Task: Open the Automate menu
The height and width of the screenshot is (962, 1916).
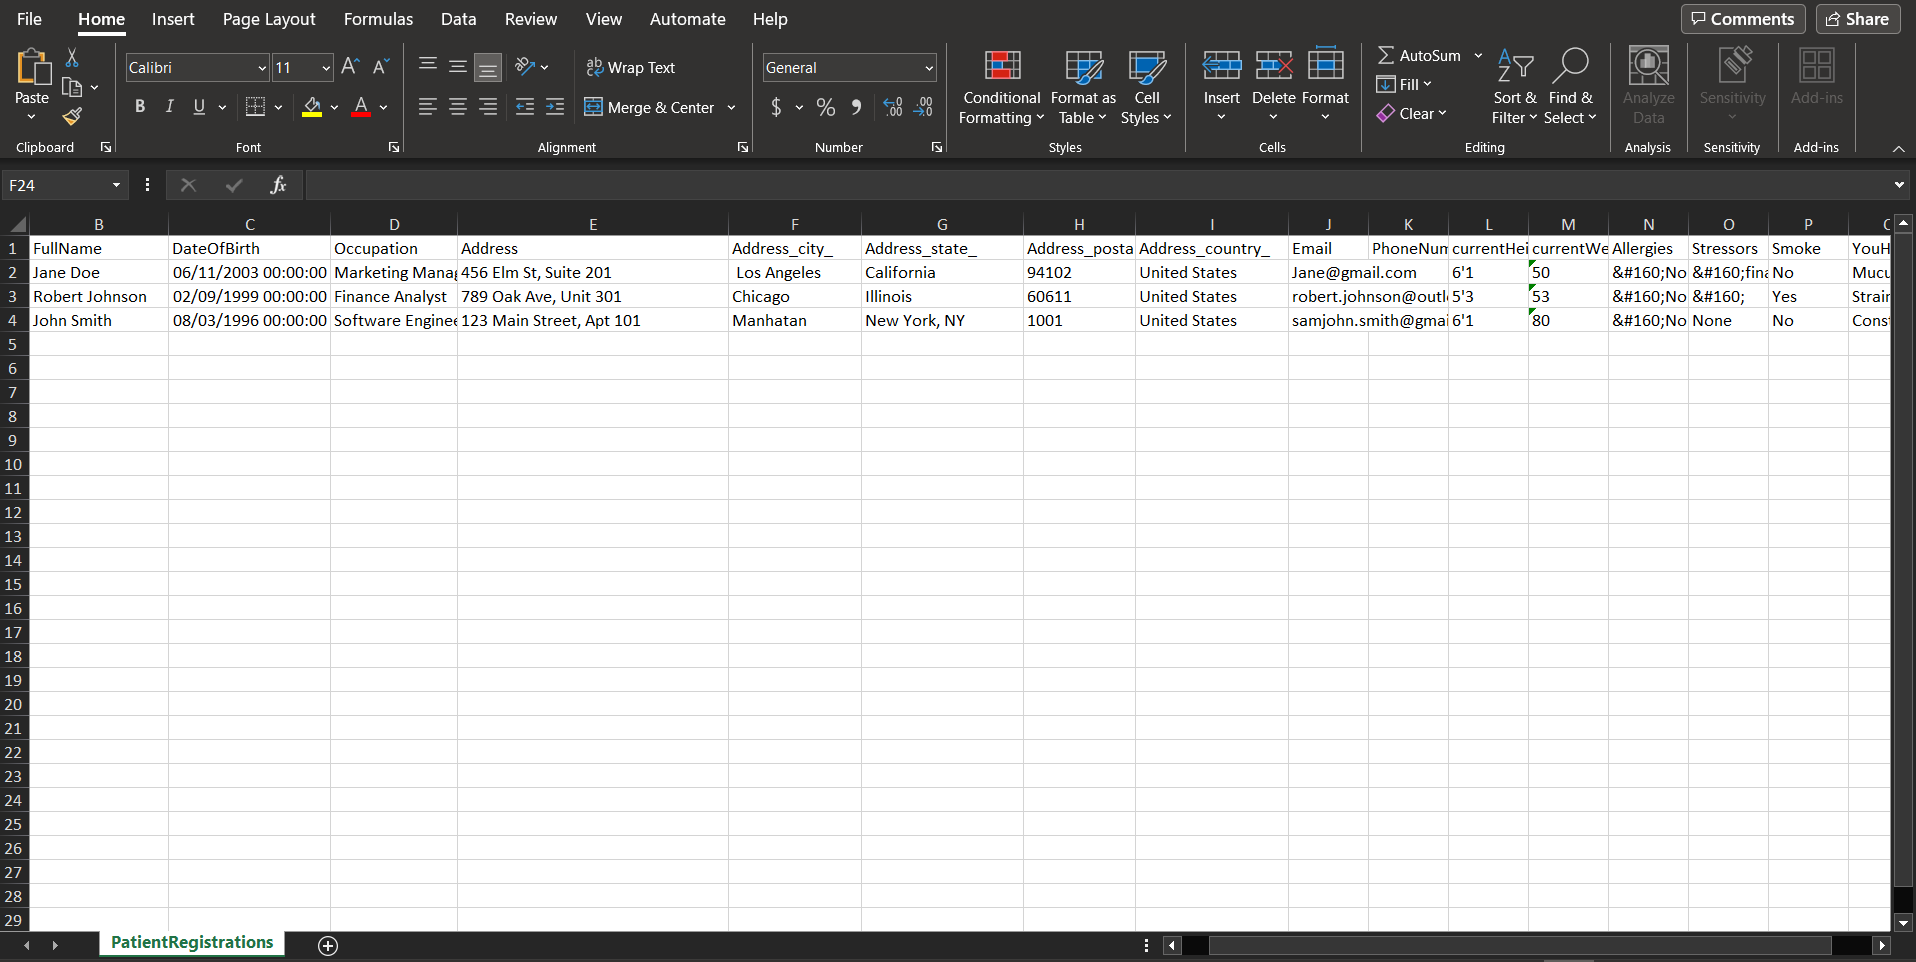Action: (687, 19)
